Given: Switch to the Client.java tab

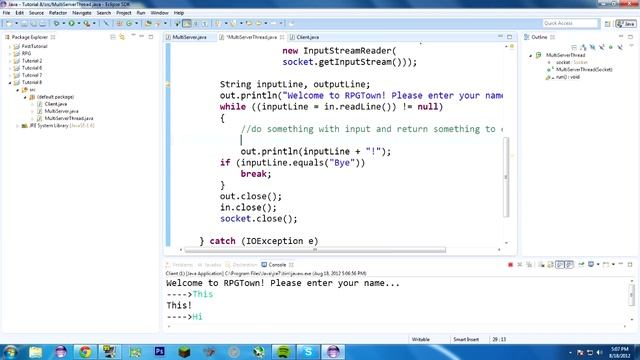Looking at the screenshot, I should 308,37.
